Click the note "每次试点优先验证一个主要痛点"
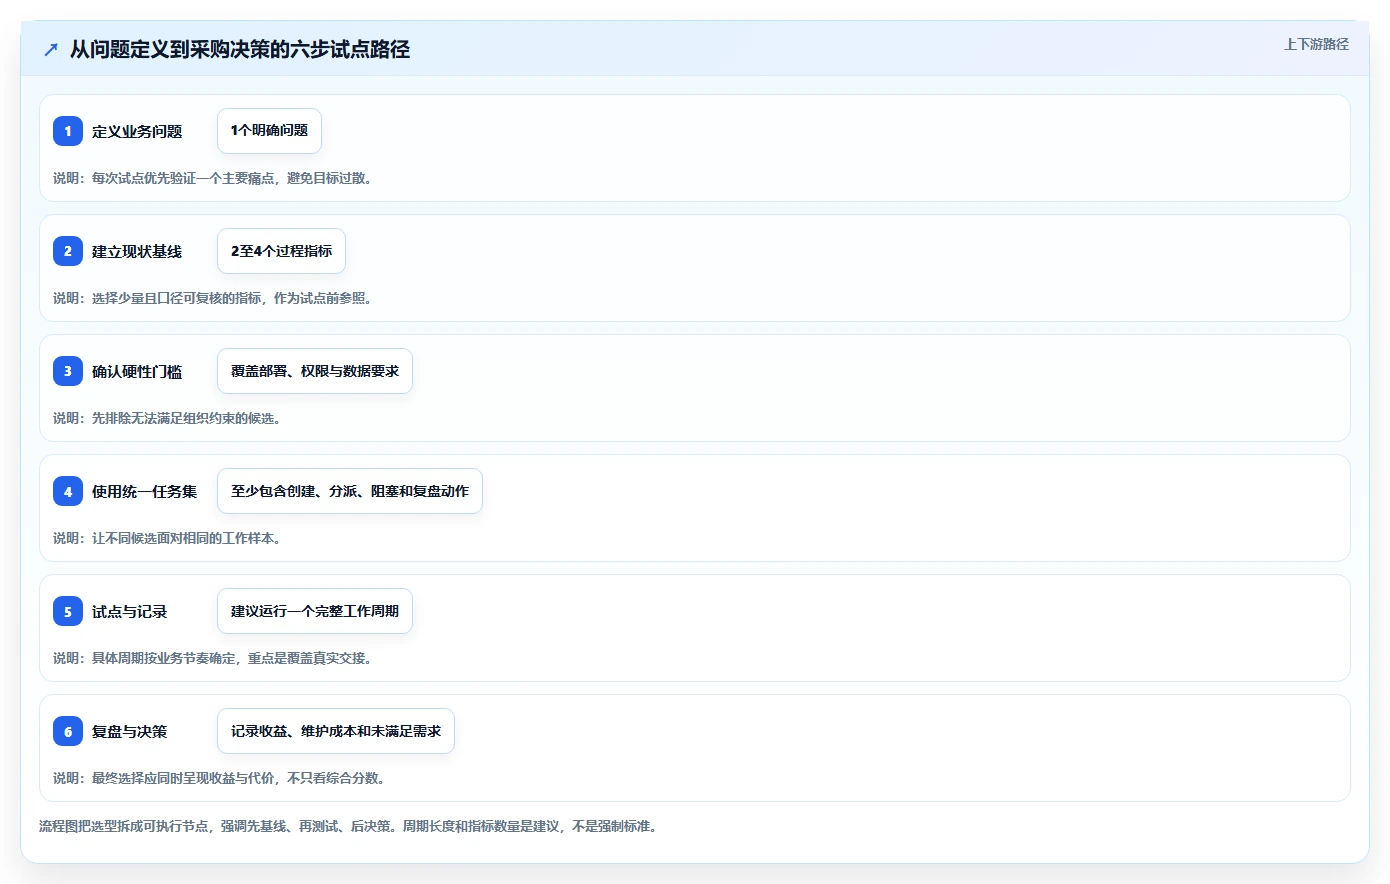This screenshot has height=884, width=1390. tap(183, 178)
